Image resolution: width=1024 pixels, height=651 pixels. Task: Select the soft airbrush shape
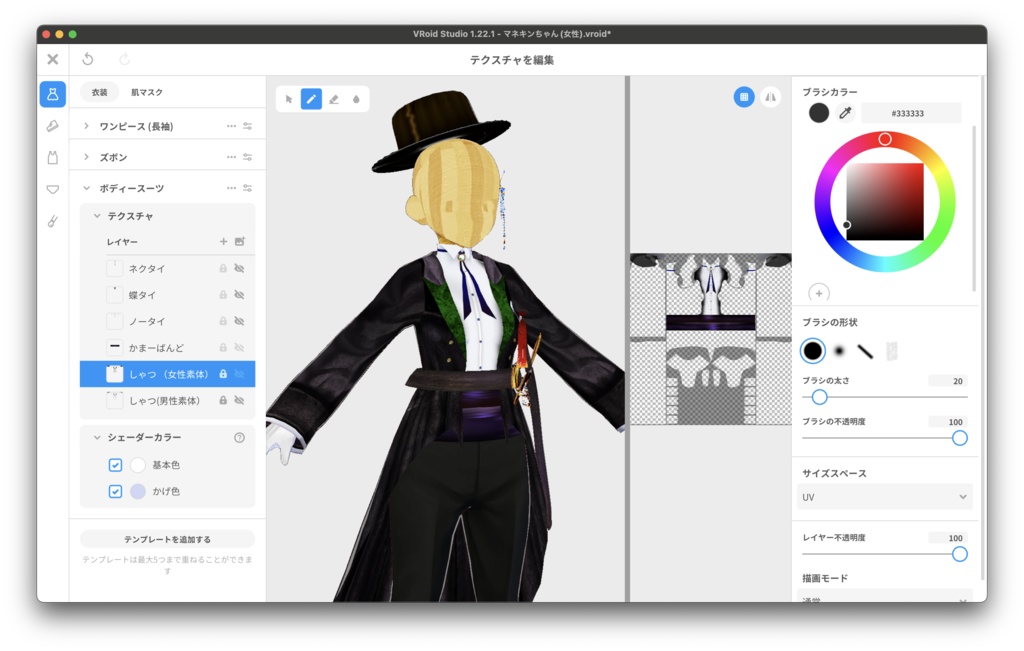tap(839, 351)
